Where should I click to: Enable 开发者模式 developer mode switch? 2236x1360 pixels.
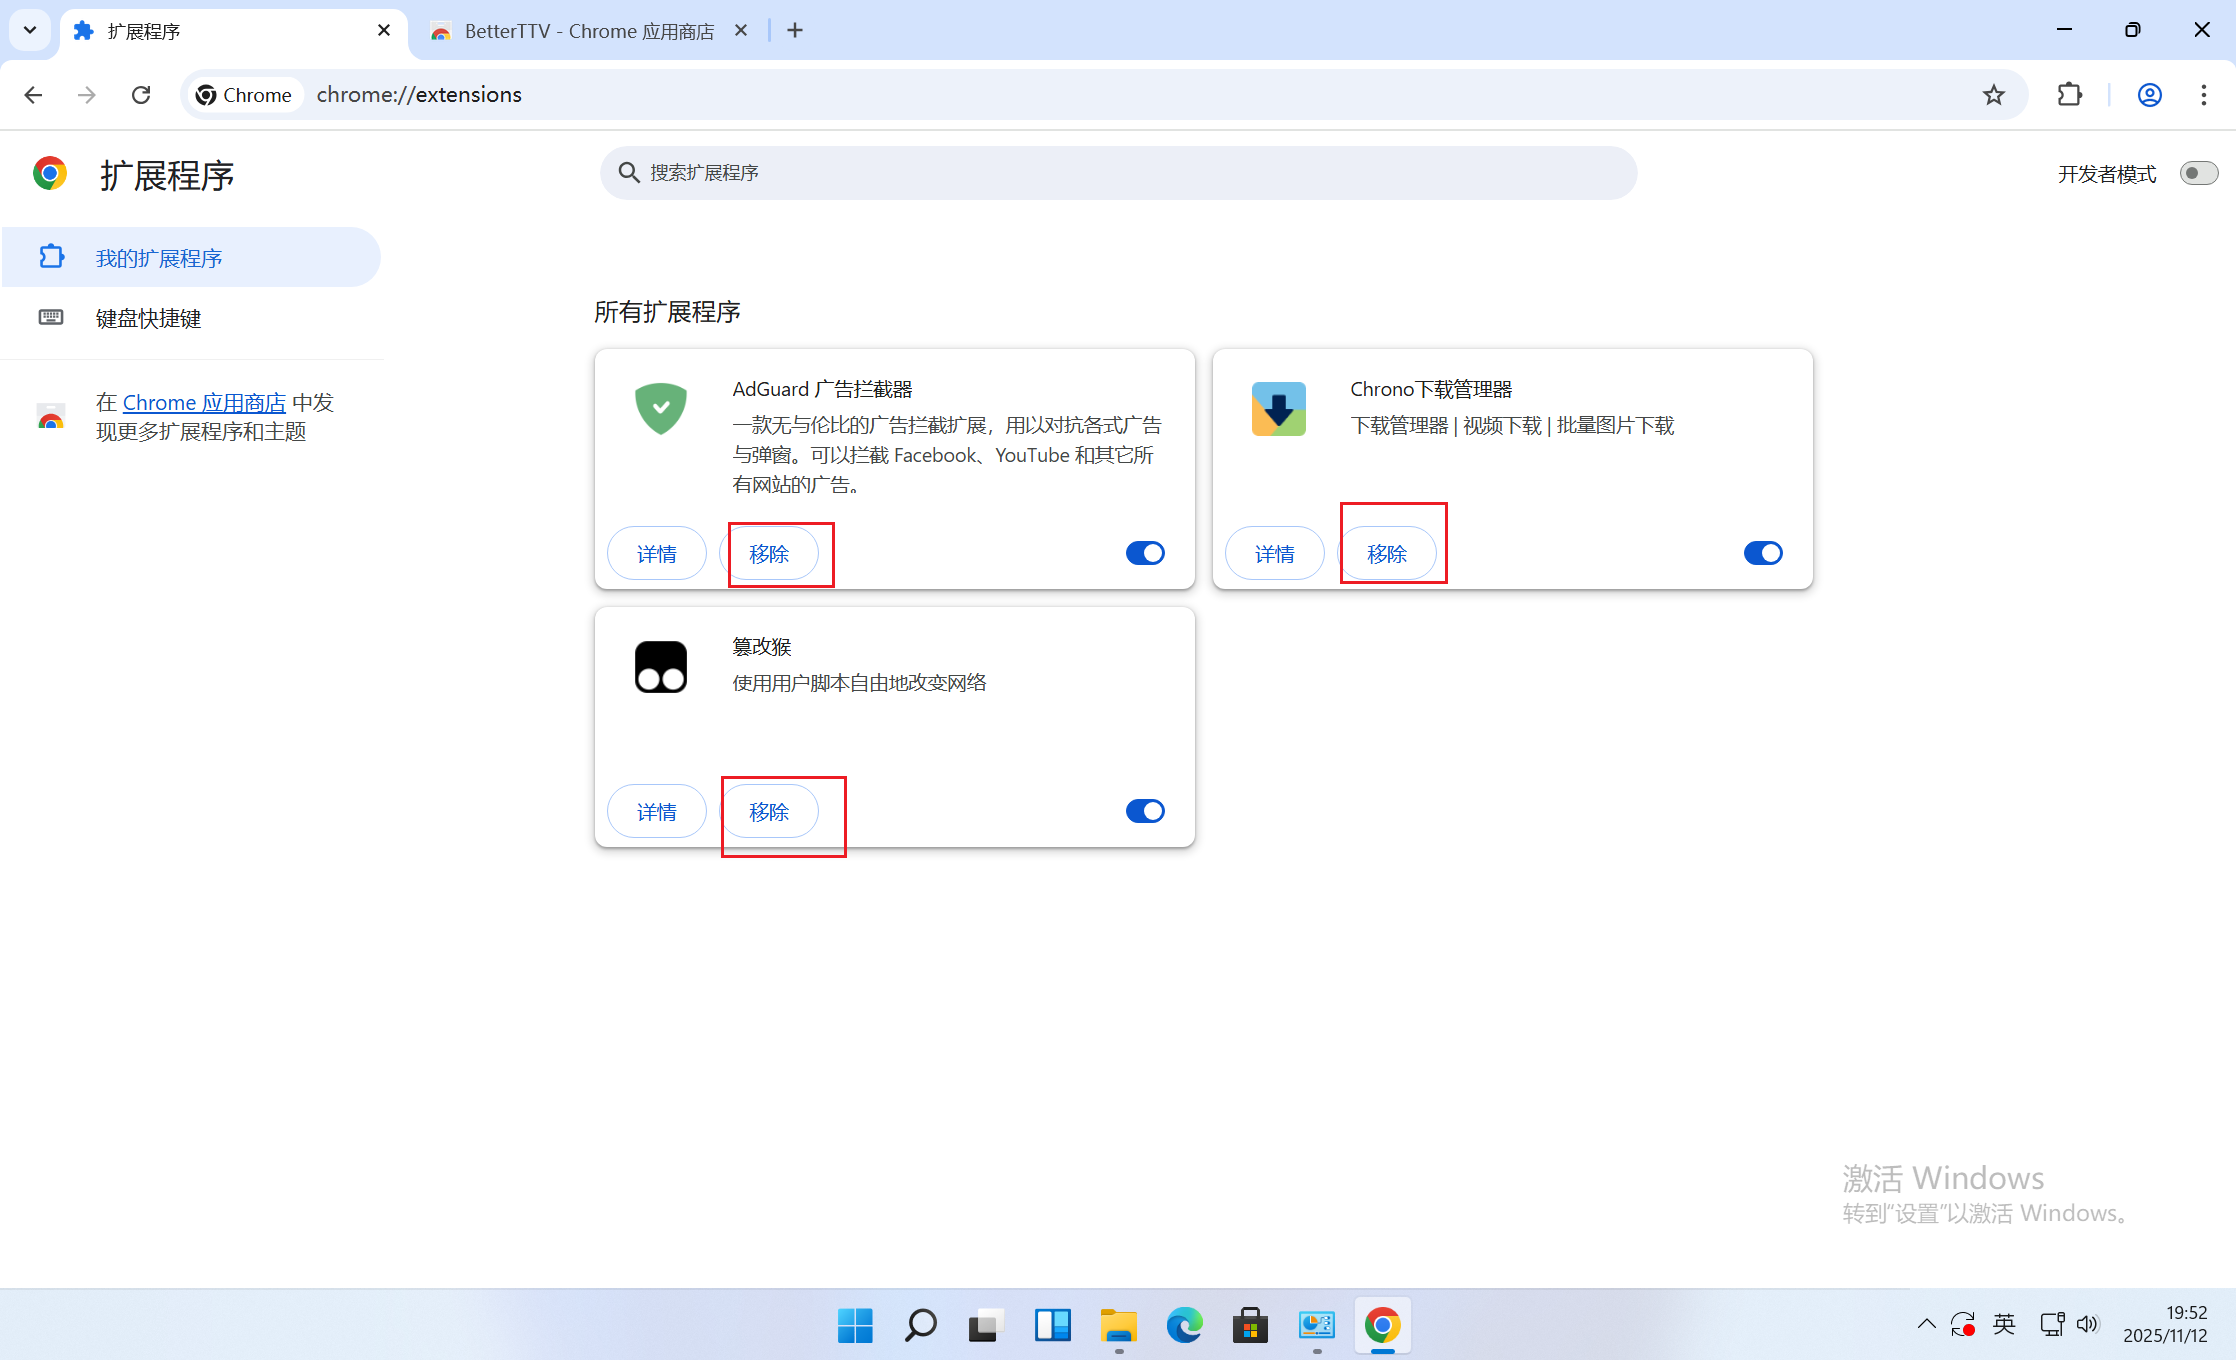(2198, 173)
